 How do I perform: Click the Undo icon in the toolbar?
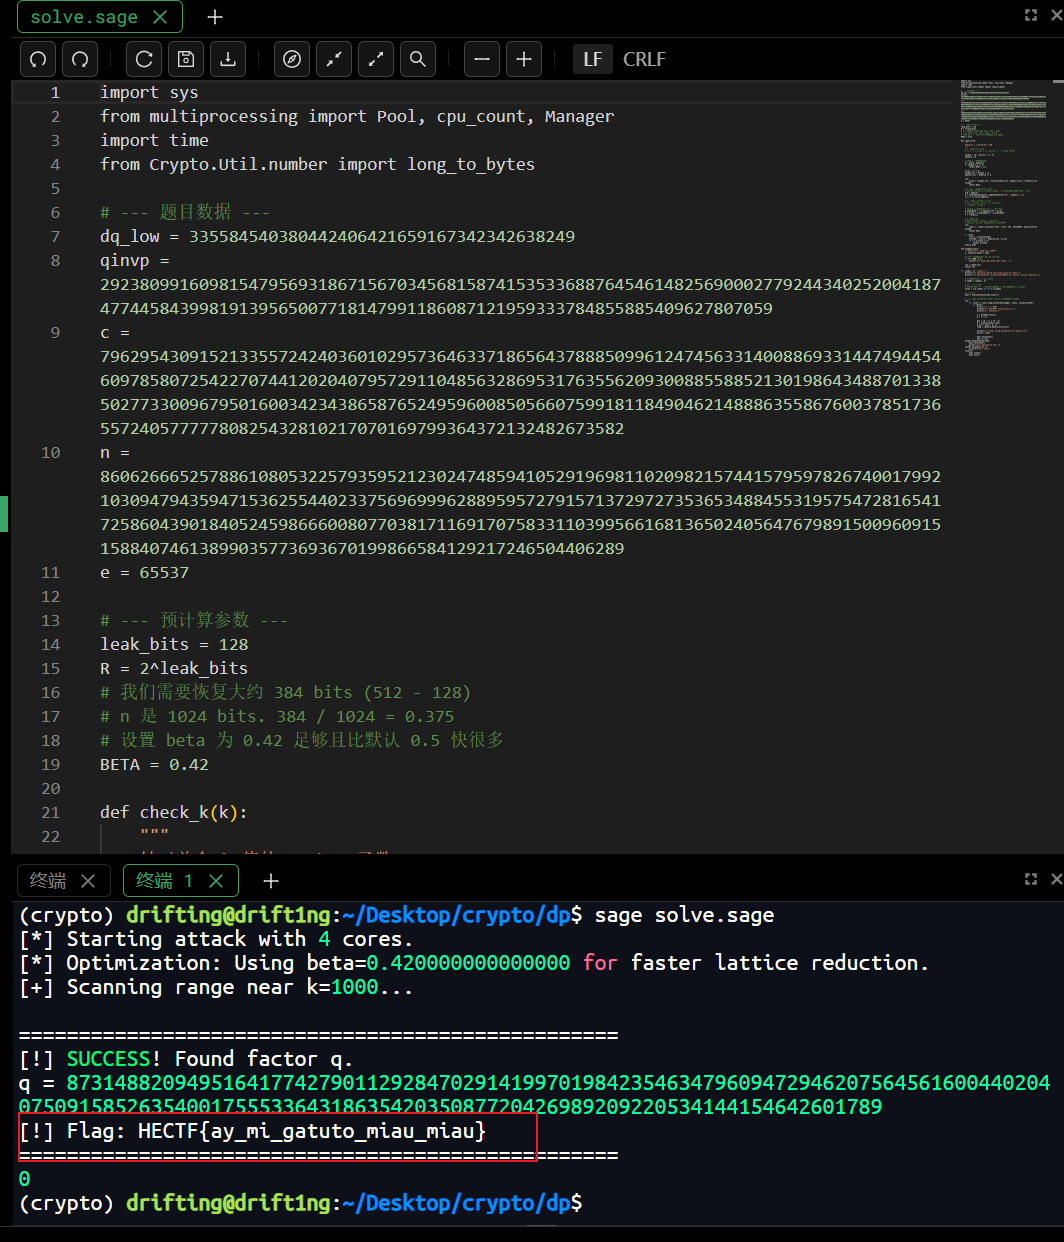coord(37,59)
